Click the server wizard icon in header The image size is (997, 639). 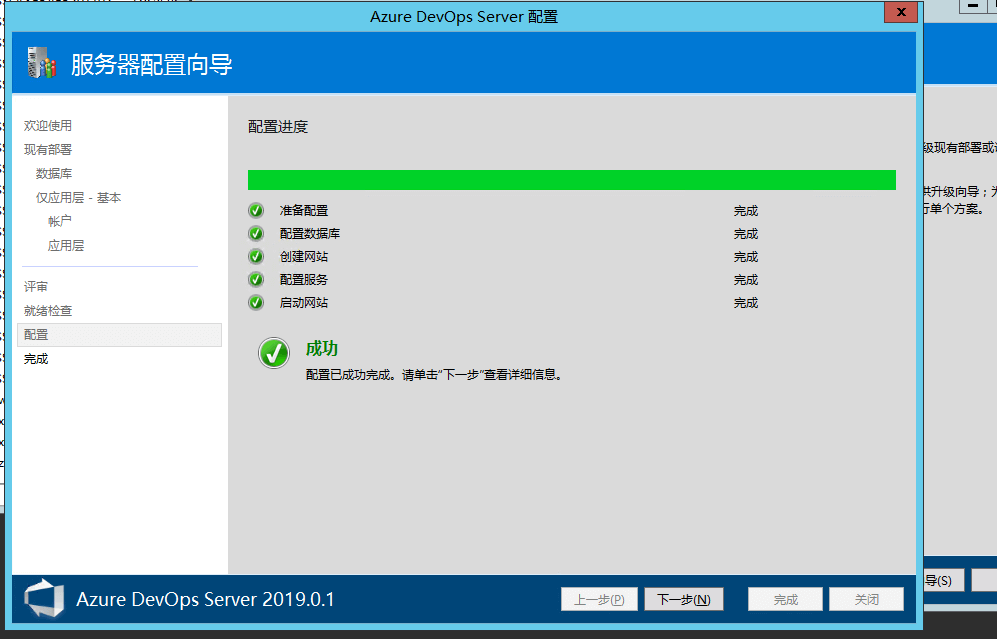click(x=41, y=64)
